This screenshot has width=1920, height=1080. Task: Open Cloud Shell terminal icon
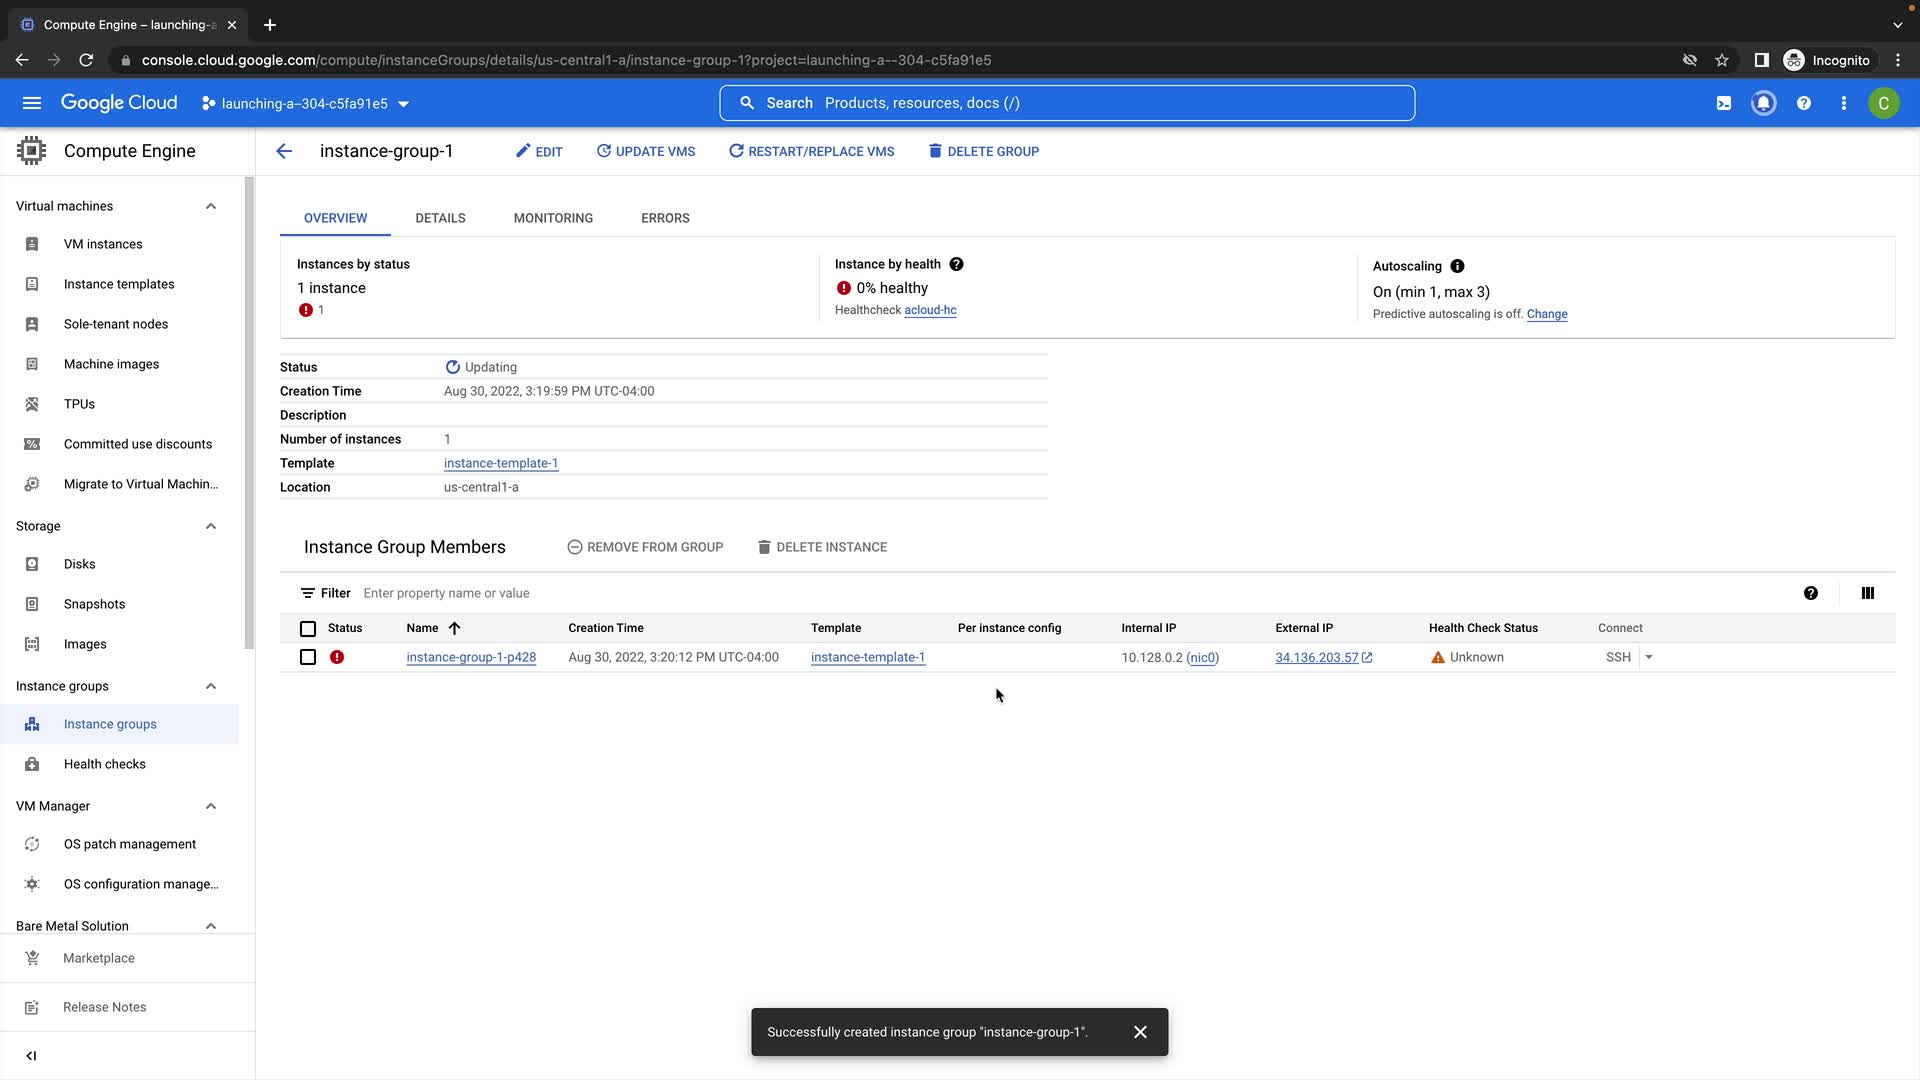pyautogui.click(x=1723, y=103)
